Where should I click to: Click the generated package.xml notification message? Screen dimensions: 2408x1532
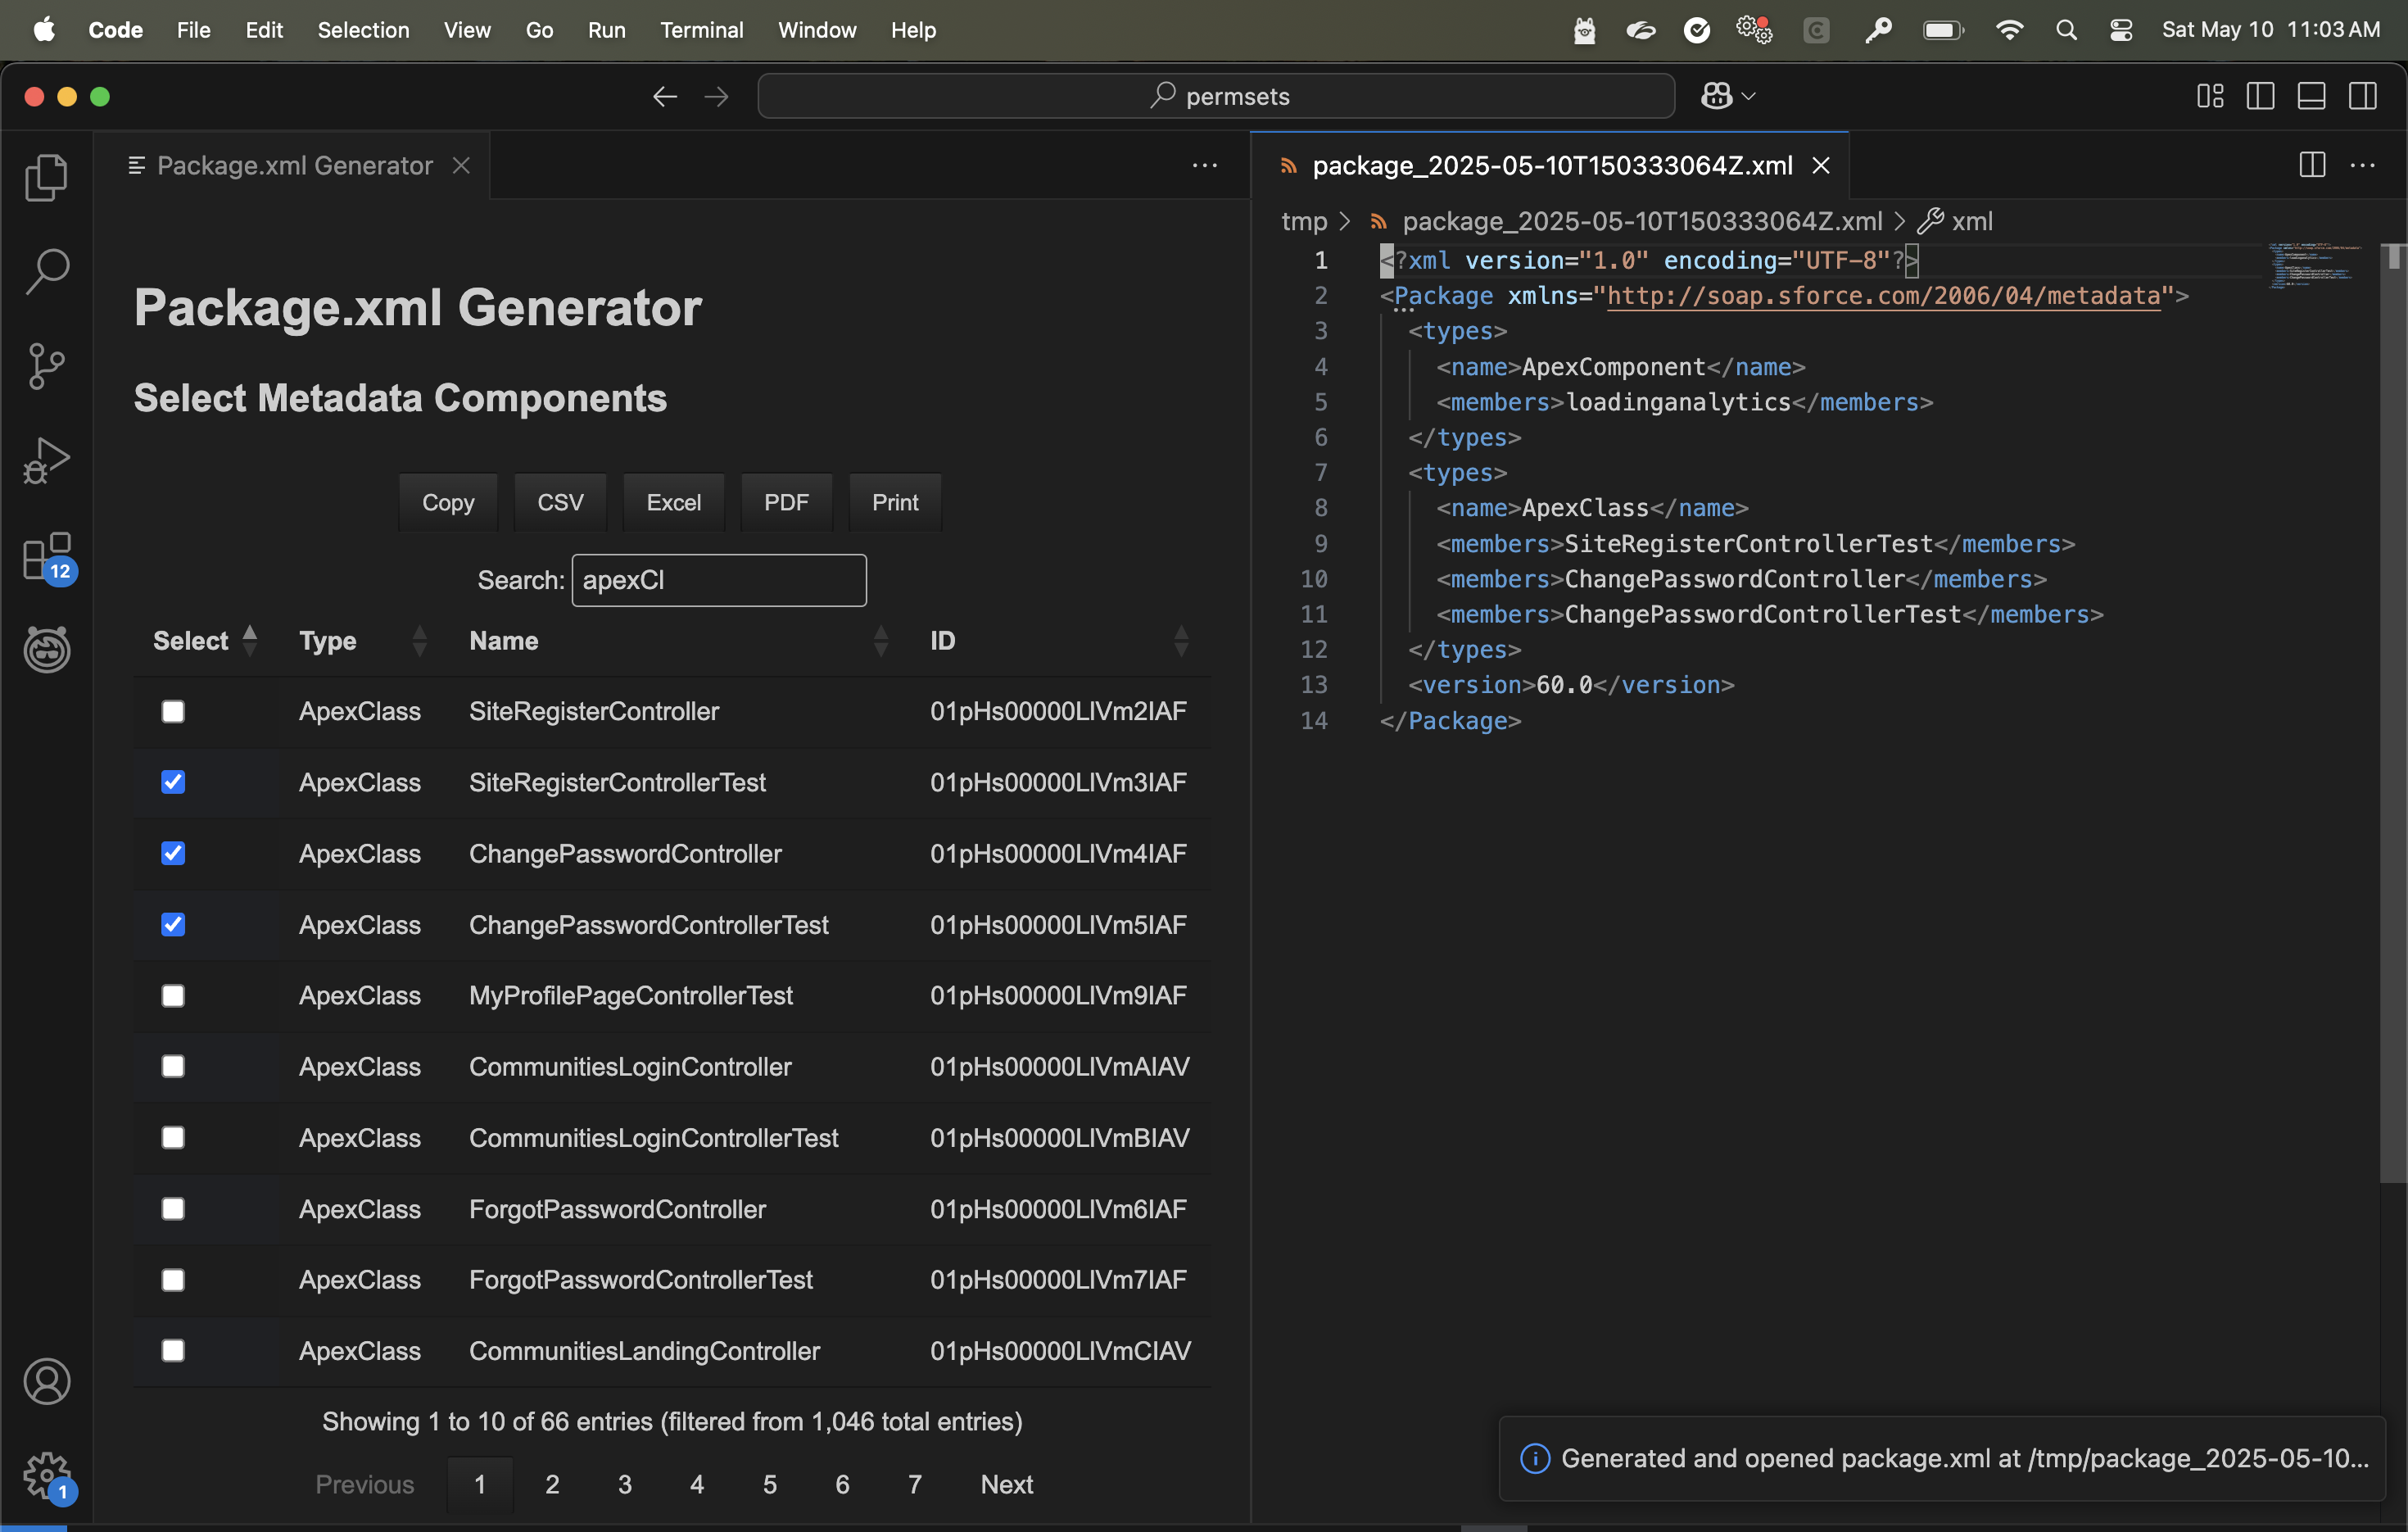[1965, 1458]
